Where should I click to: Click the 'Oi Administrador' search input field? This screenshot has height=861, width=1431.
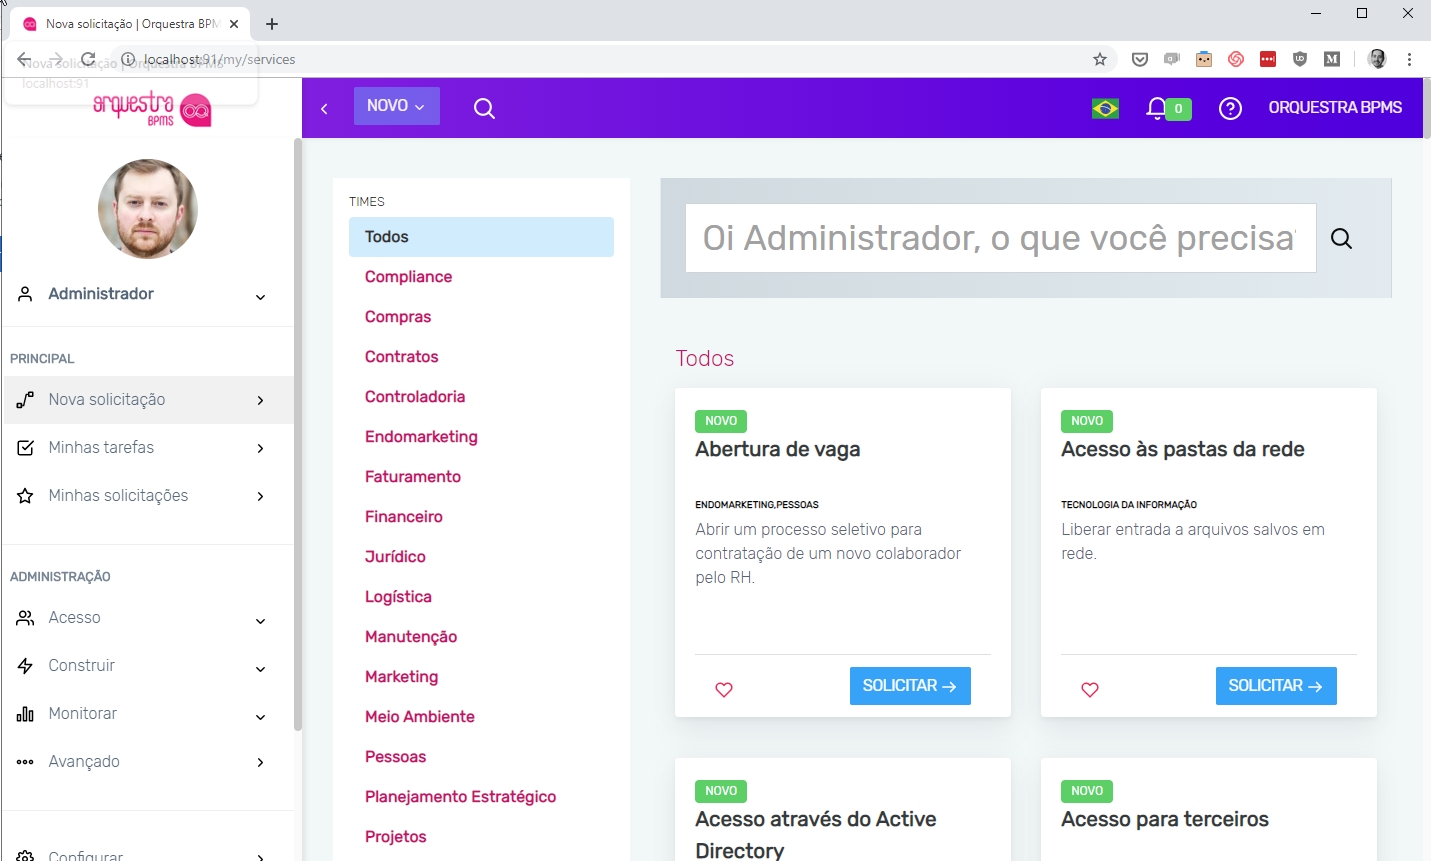[x=999, y=238]
